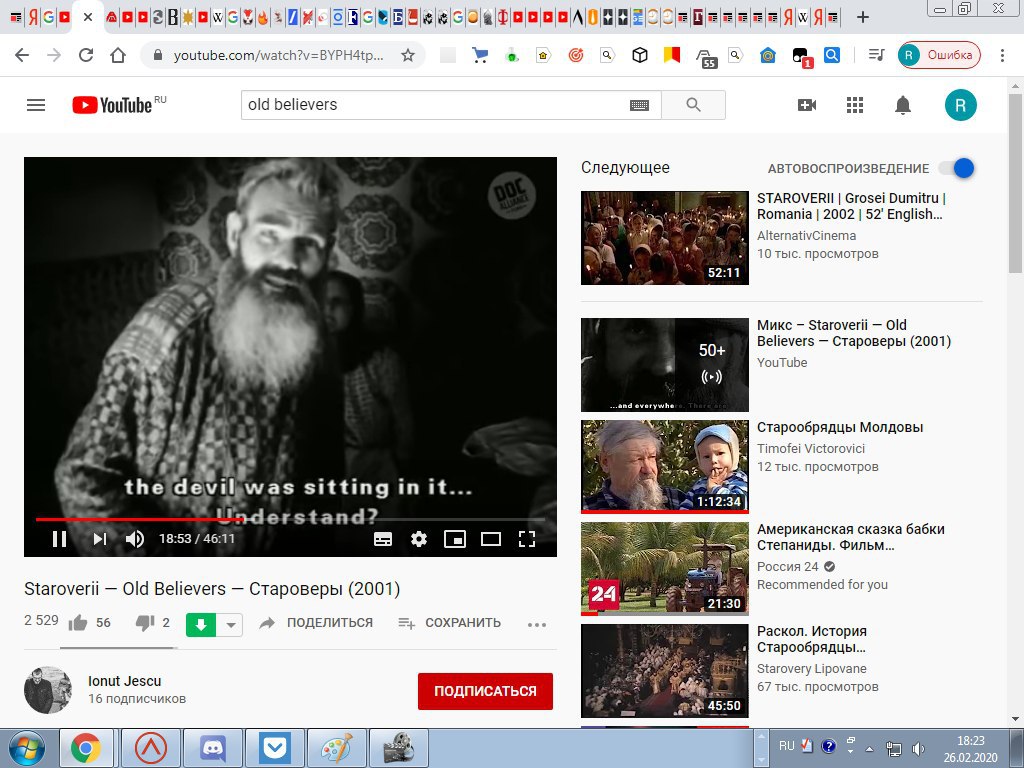Click the search magnifier button

click(694, 105)
